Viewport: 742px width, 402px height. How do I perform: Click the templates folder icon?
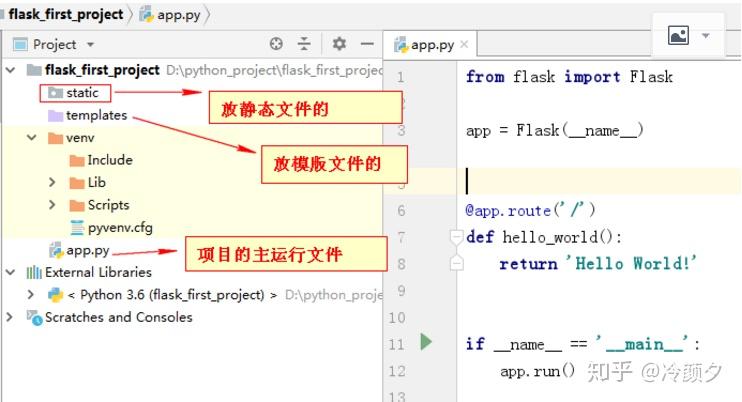(x=55, y=115)
